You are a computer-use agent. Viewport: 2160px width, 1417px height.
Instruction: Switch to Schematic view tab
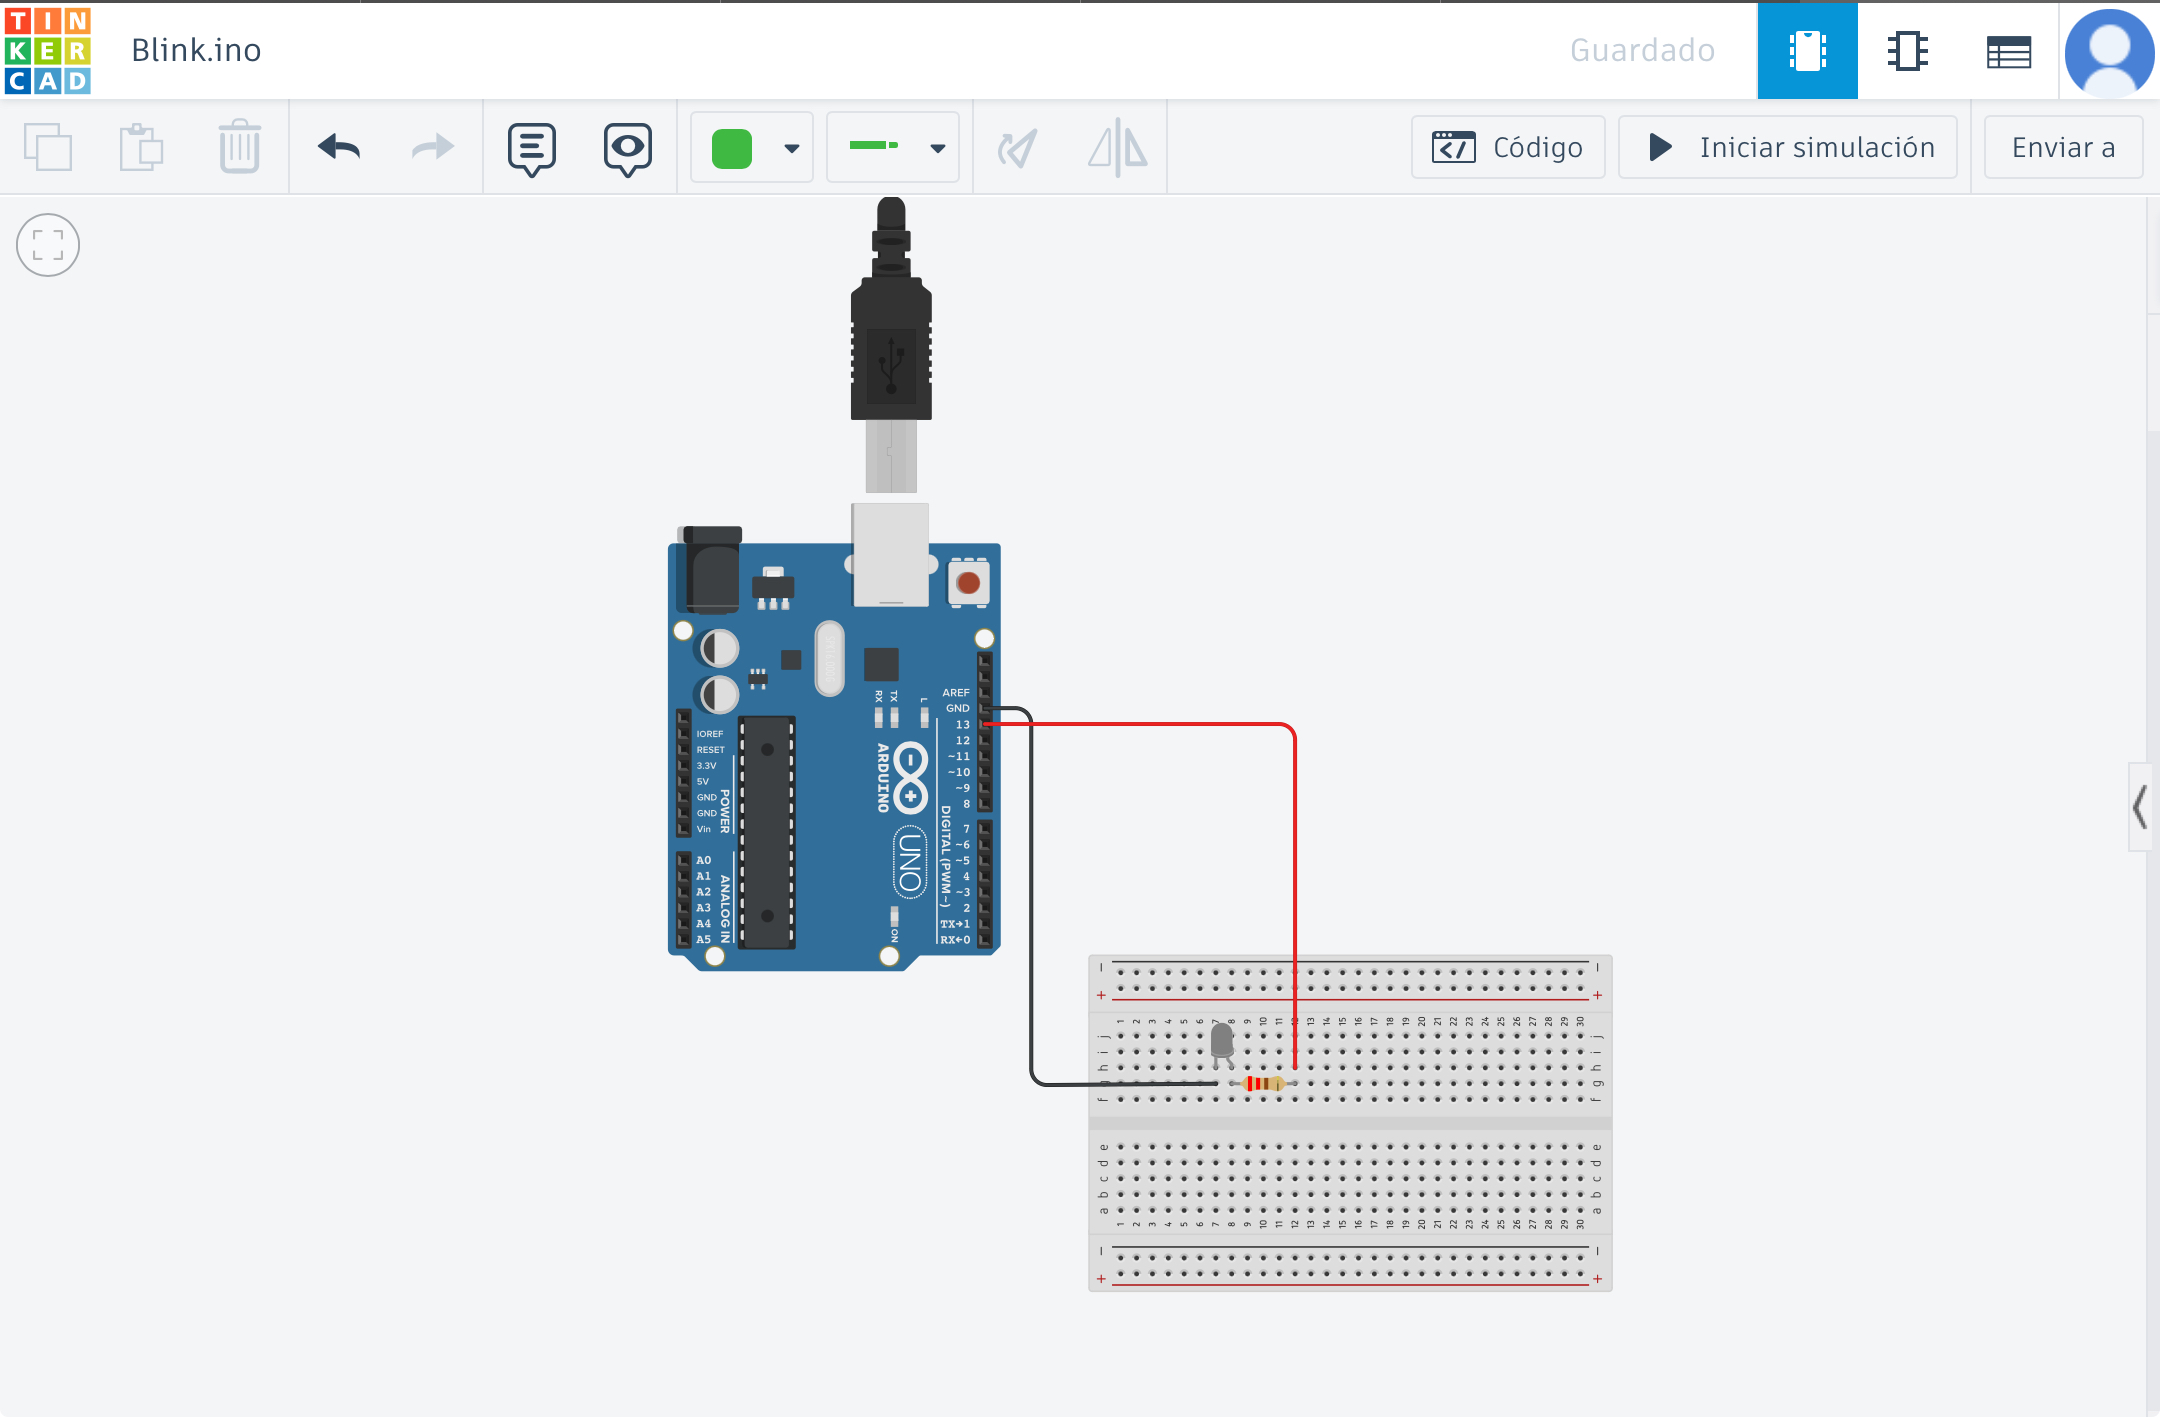click(x=1907, y=50)
